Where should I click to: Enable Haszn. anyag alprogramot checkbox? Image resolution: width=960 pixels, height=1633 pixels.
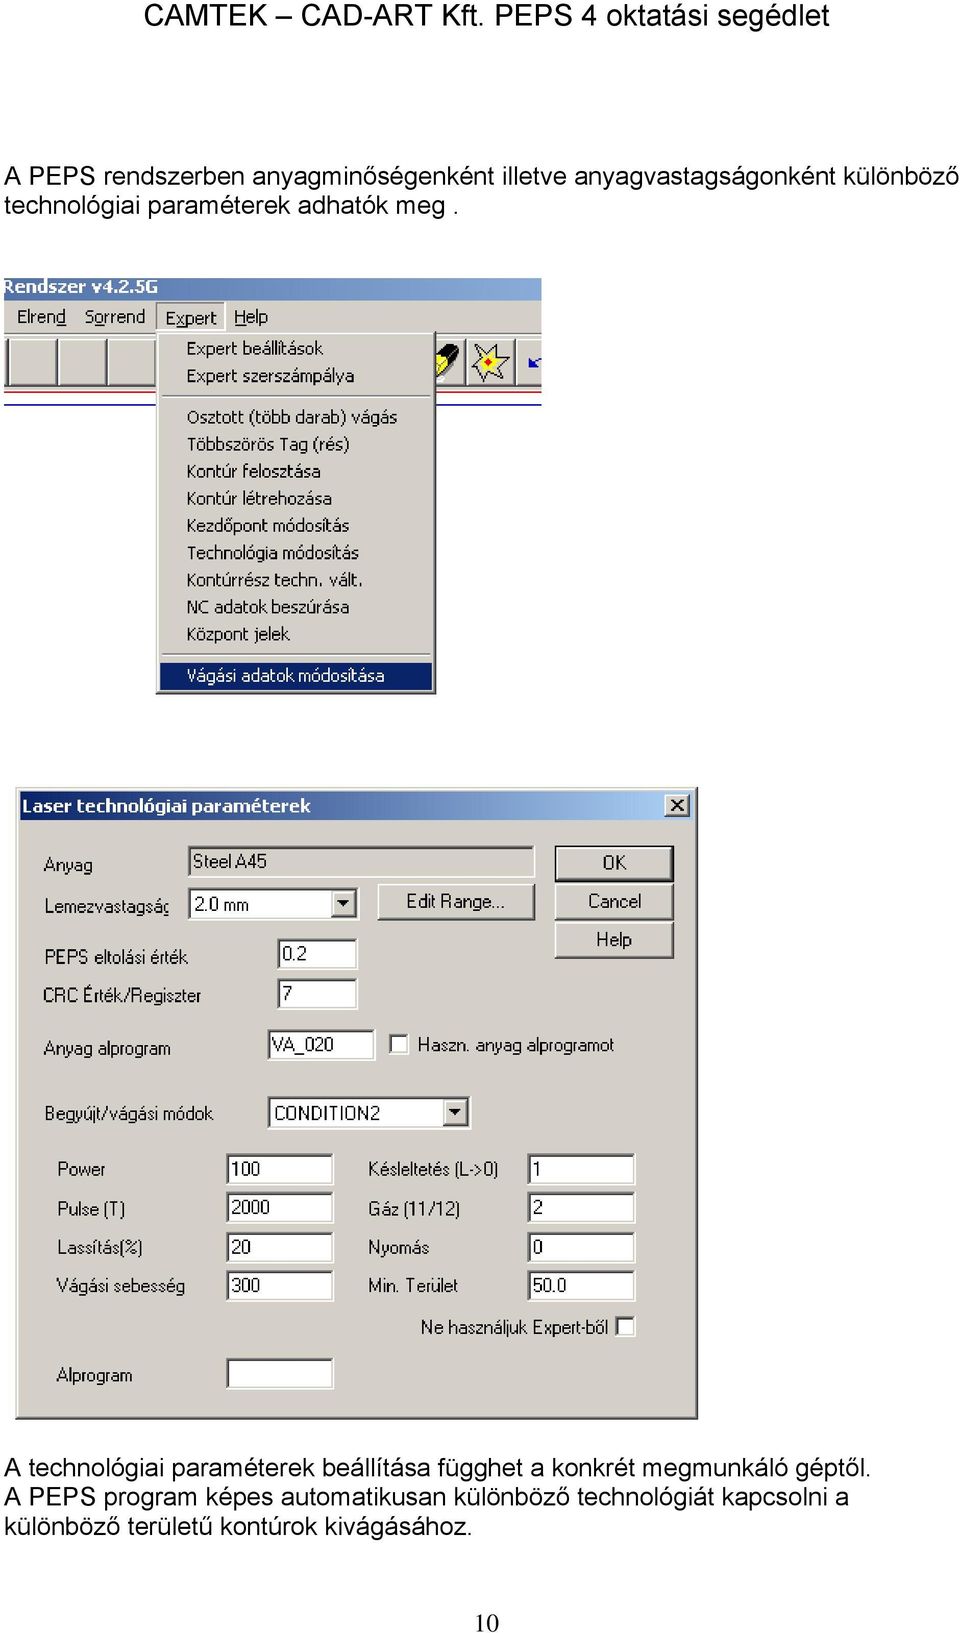click(399, 1044)
